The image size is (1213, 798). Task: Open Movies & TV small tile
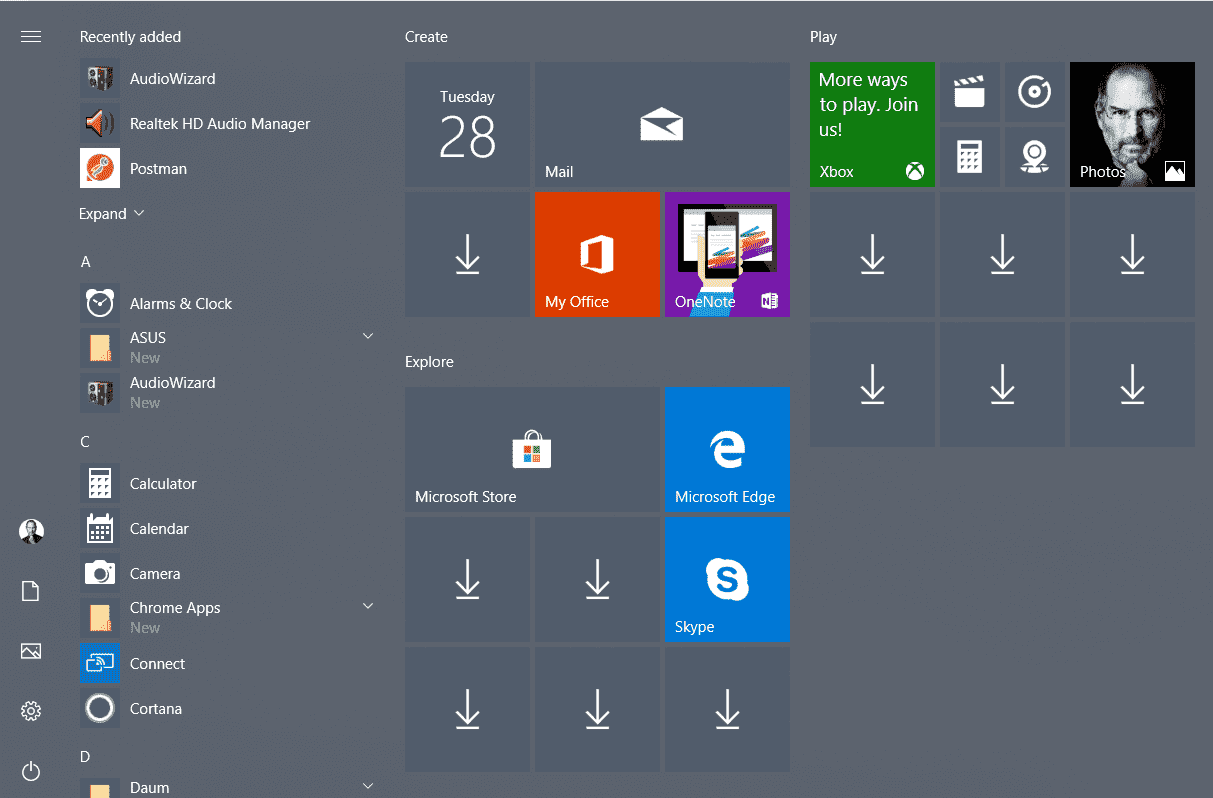tap(970, 92)
